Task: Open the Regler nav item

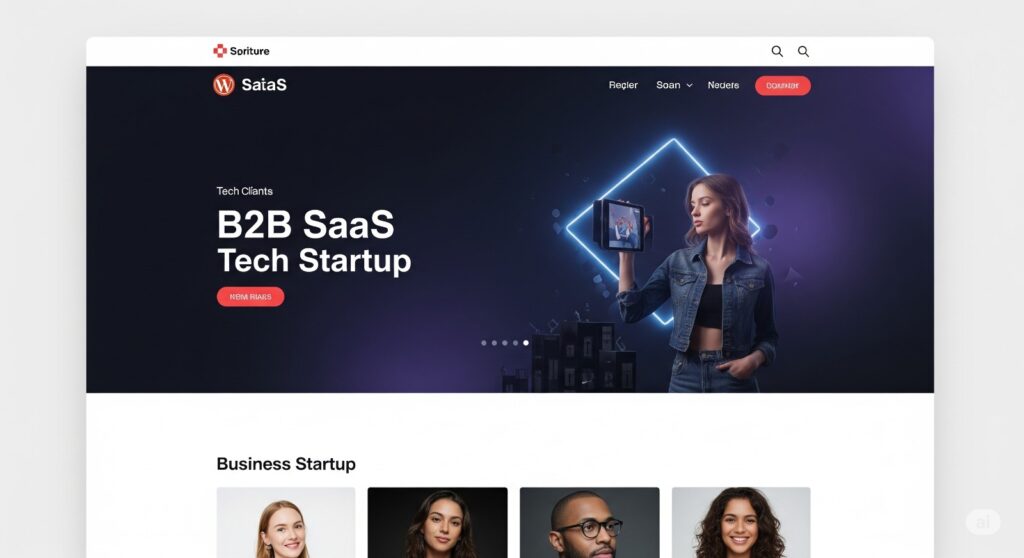Action: 623,85
